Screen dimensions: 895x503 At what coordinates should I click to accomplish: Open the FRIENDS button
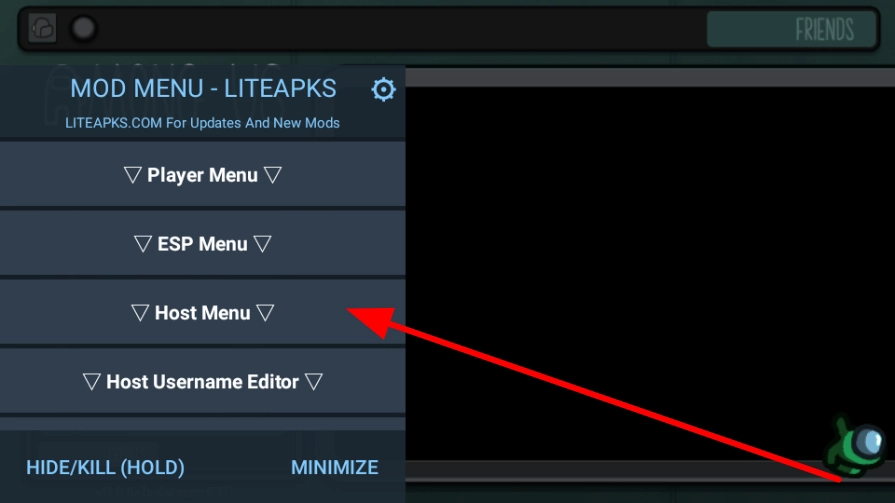tap(792, 29)
